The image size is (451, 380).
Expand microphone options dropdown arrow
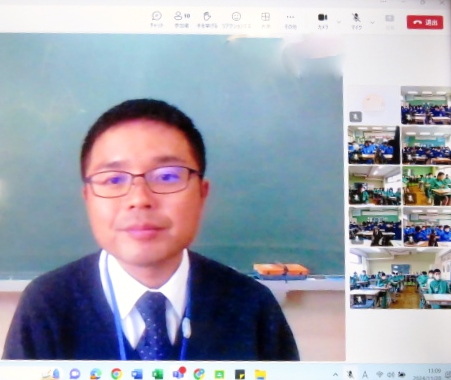coord(373,22)
